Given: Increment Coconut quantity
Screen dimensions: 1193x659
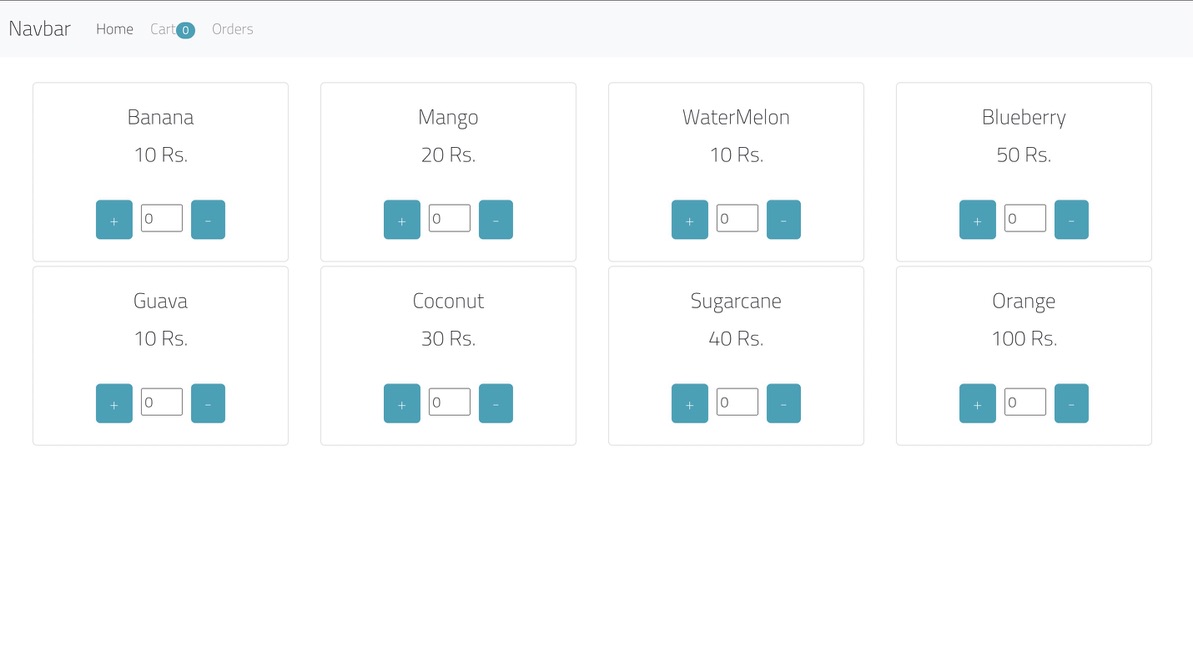Looking at the screenshot, I should point(401,403).
